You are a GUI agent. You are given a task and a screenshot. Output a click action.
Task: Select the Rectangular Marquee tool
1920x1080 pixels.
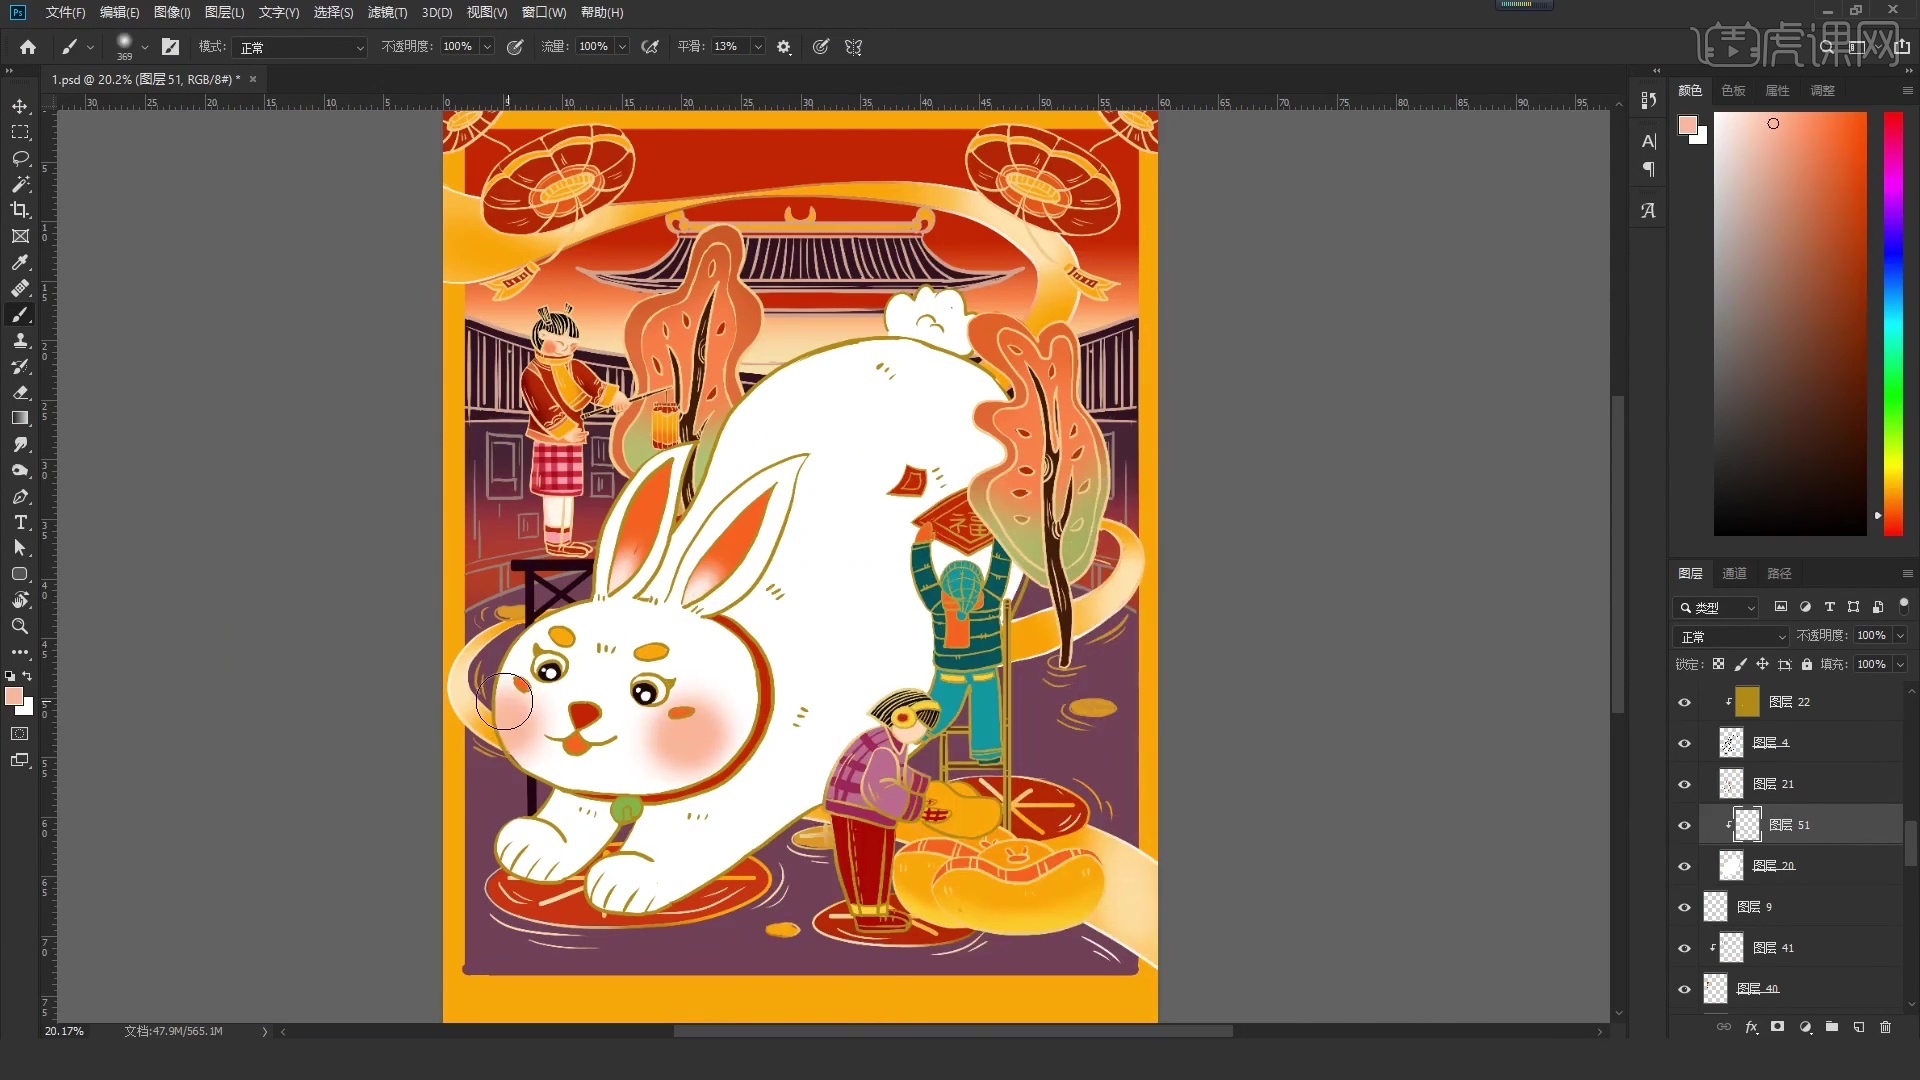20,132
